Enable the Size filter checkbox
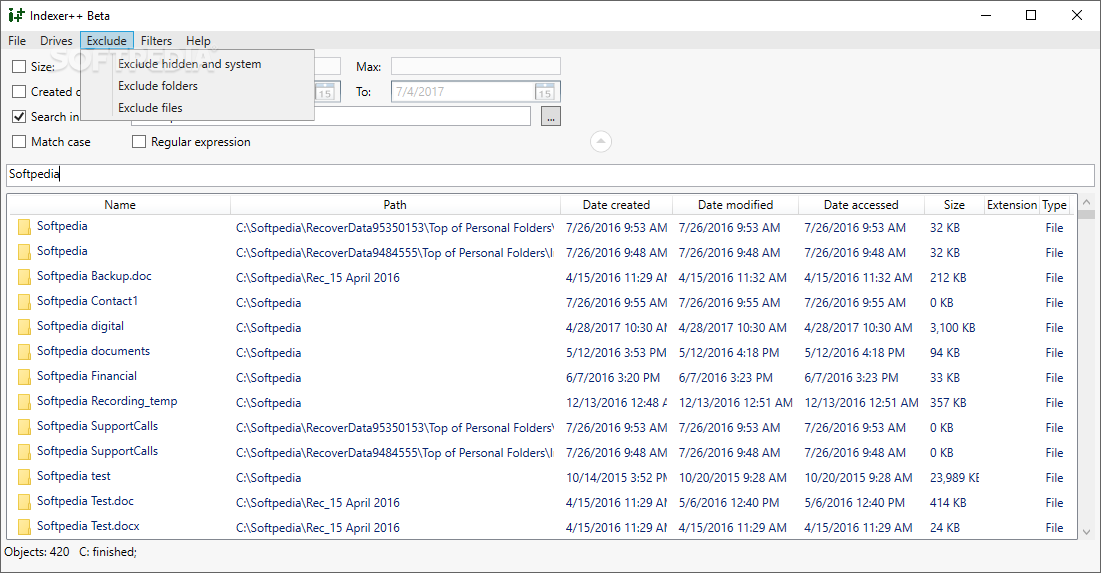Viewport: 1101px width, 573px height. click(x=19, y=67)
